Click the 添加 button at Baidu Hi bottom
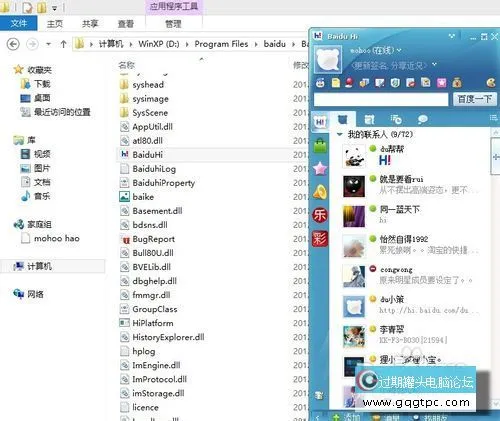The width and height of the screenshot is (500, 421). pos(347,417)
